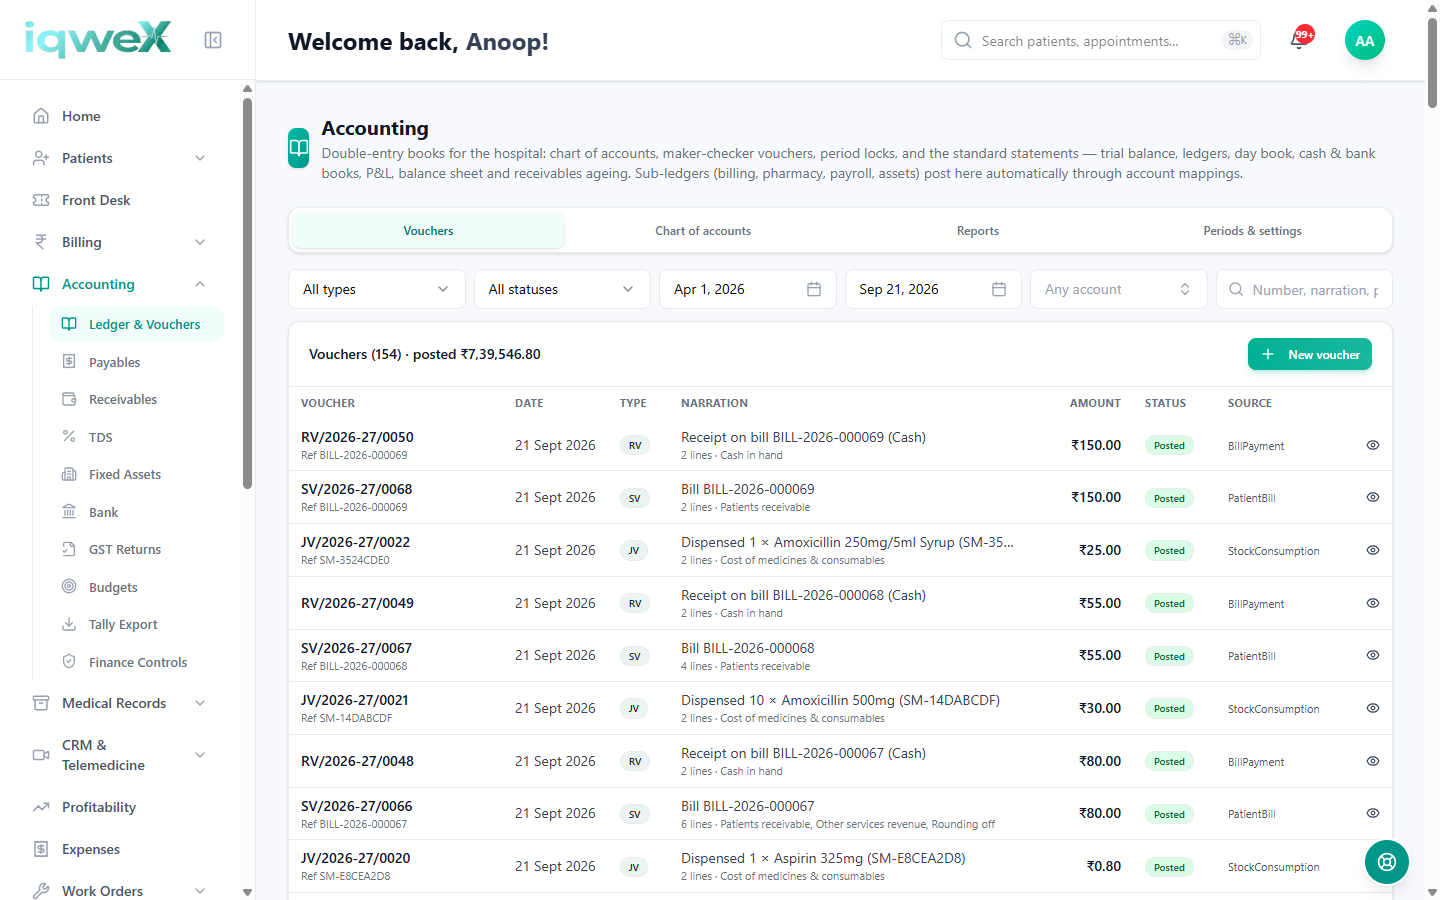Open notifications bell
This screenshot has height=900, width=1440.
click(x=1298, y=40)
